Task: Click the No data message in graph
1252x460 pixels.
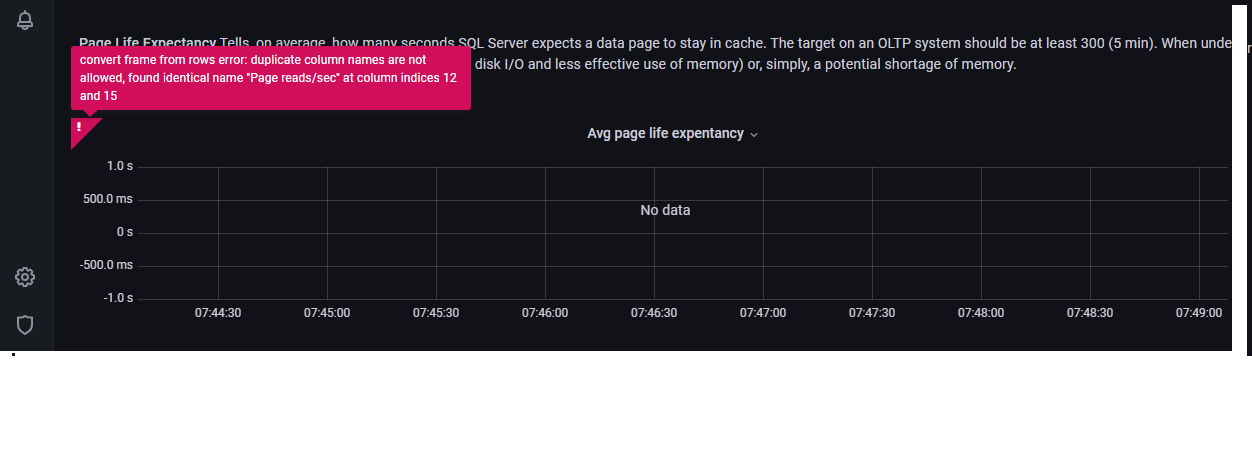Action: [665, 210]
